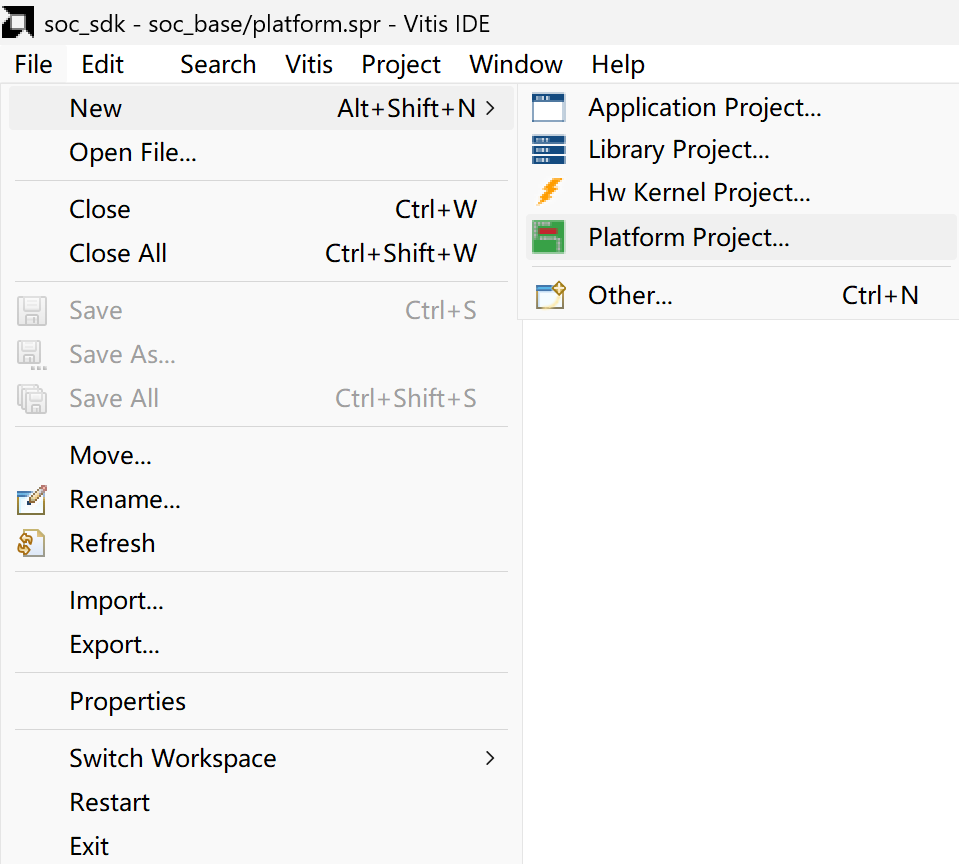Open the Project menu in menu bar
The width and height of the screenshot is (959, 864).
[401, 65]
